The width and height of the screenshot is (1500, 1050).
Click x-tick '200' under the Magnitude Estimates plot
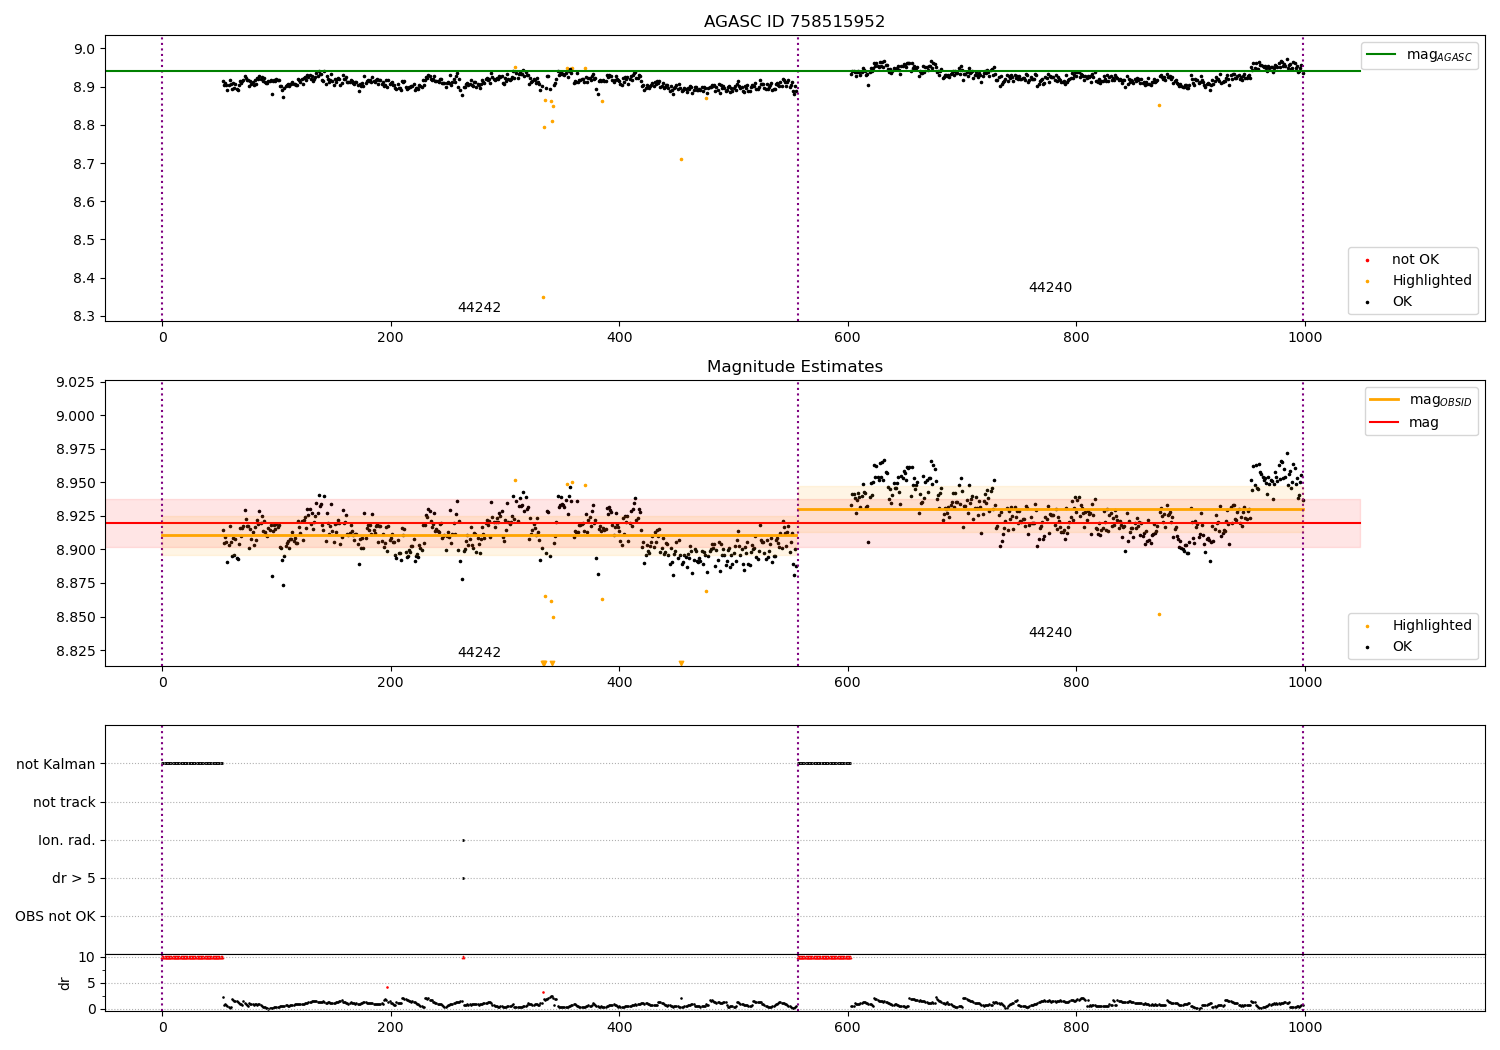coord(391,682)
